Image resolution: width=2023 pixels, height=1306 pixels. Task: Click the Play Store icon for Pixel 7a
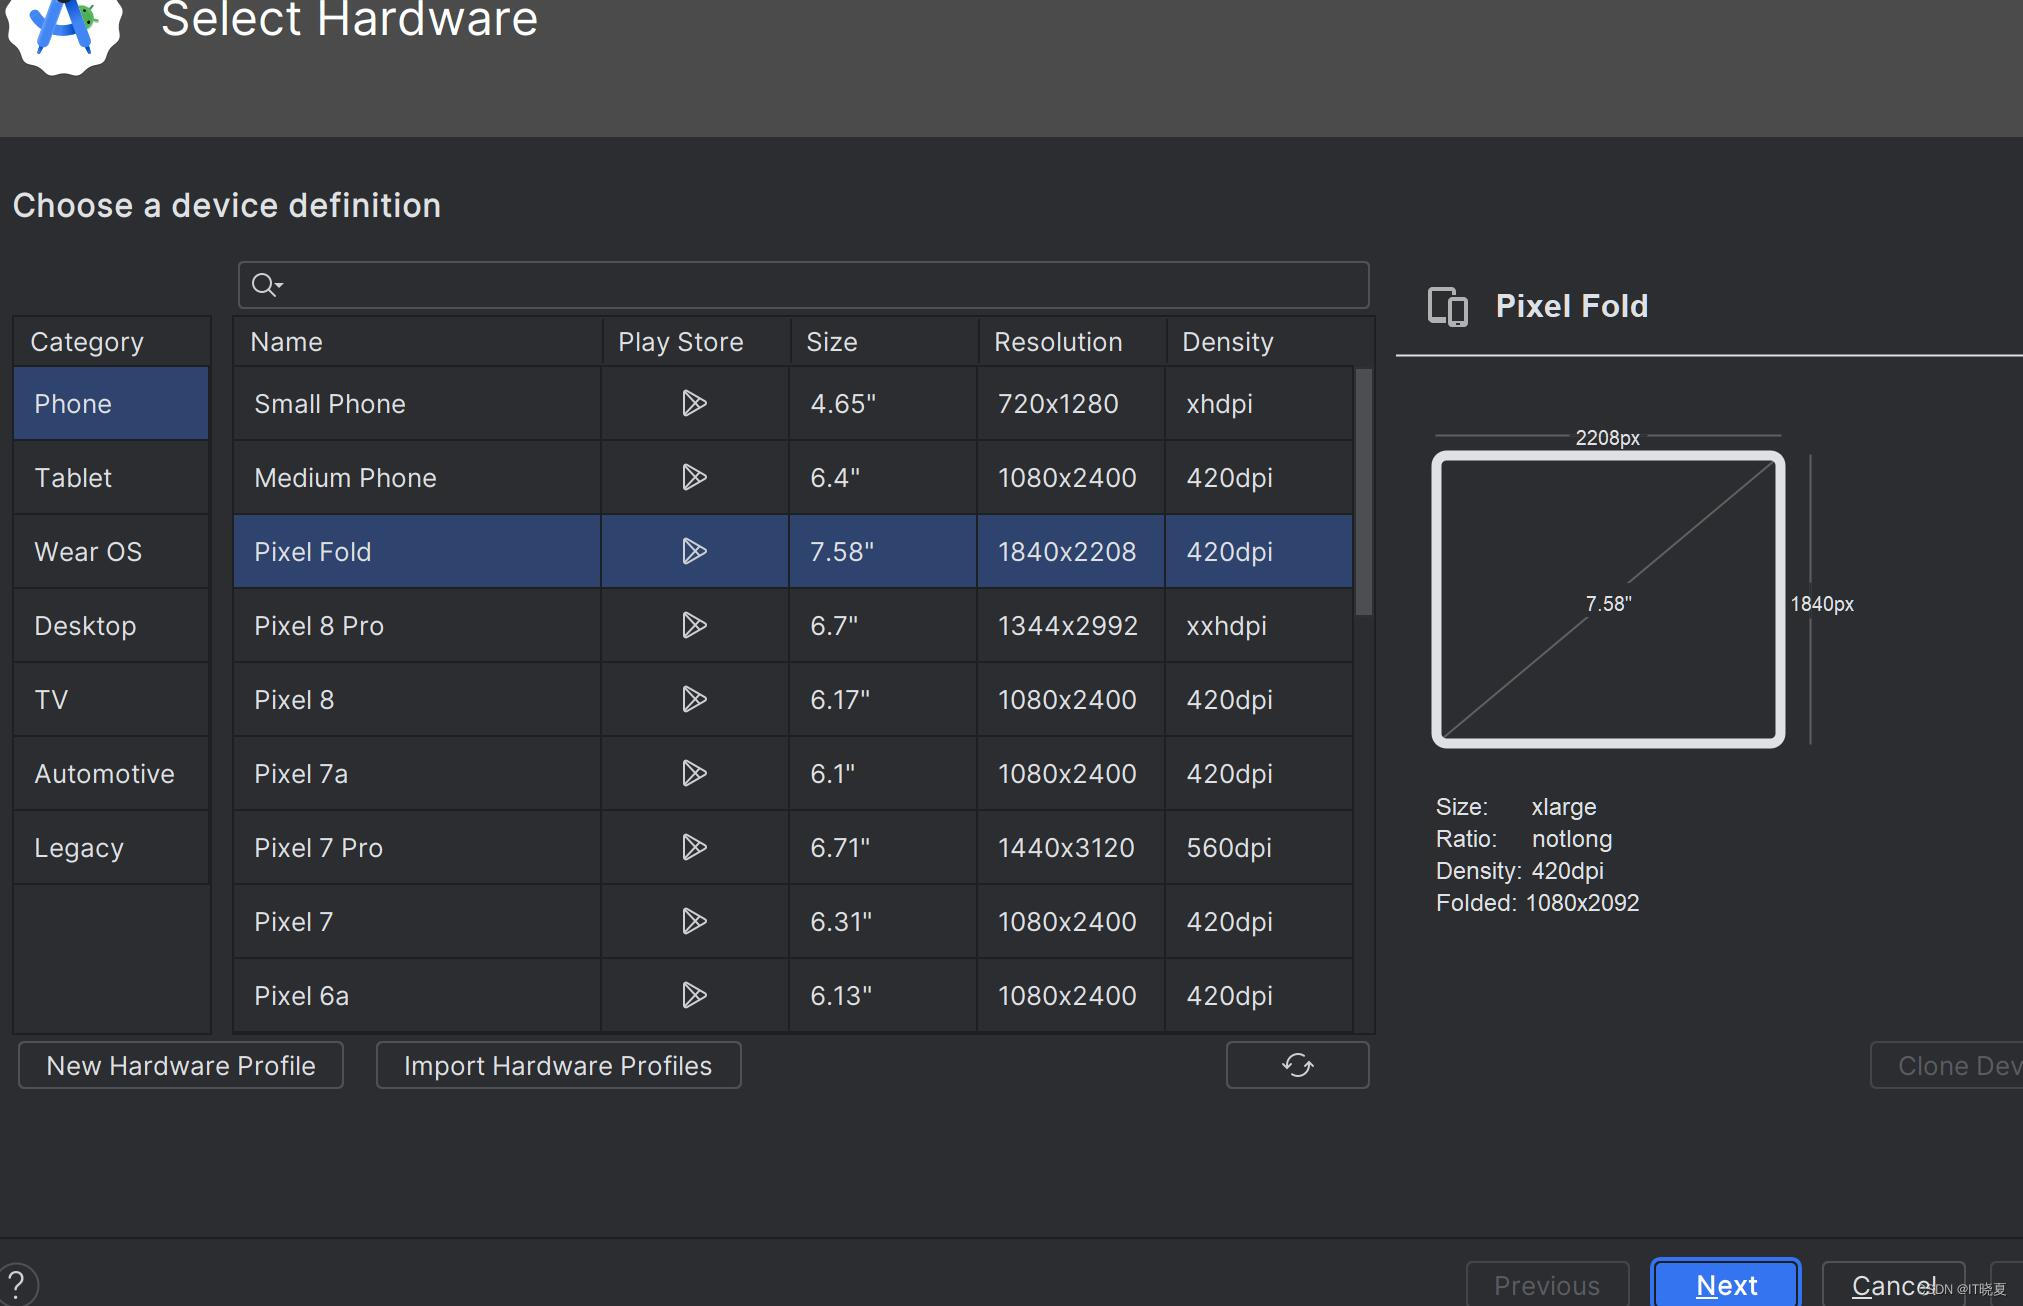coord(694,774)
